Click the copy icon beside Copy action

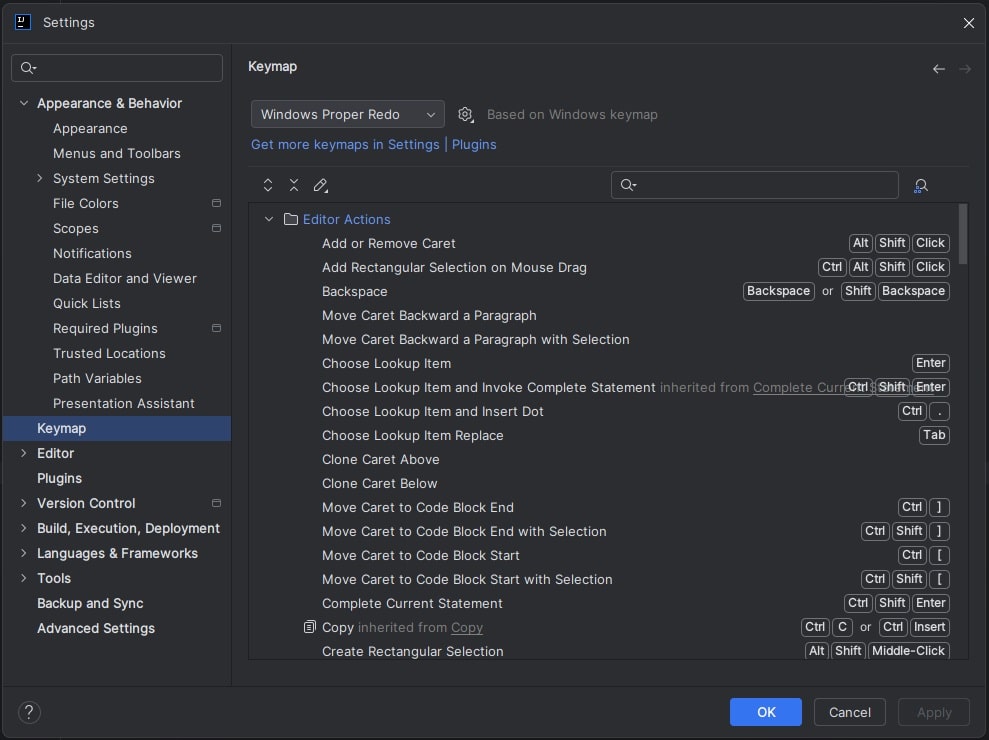click(x=309, y=626)
